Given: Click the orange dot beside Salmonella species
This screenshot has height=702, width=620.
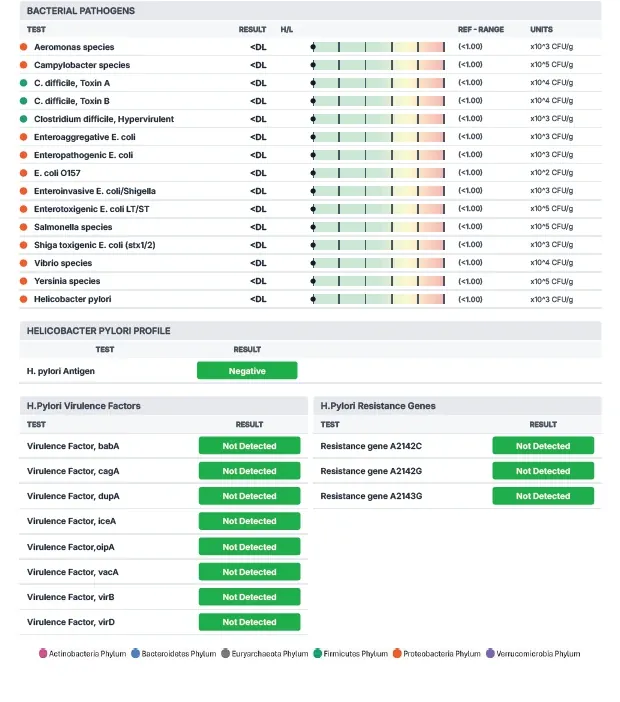Looking at the screenshot, I should 24,227.
